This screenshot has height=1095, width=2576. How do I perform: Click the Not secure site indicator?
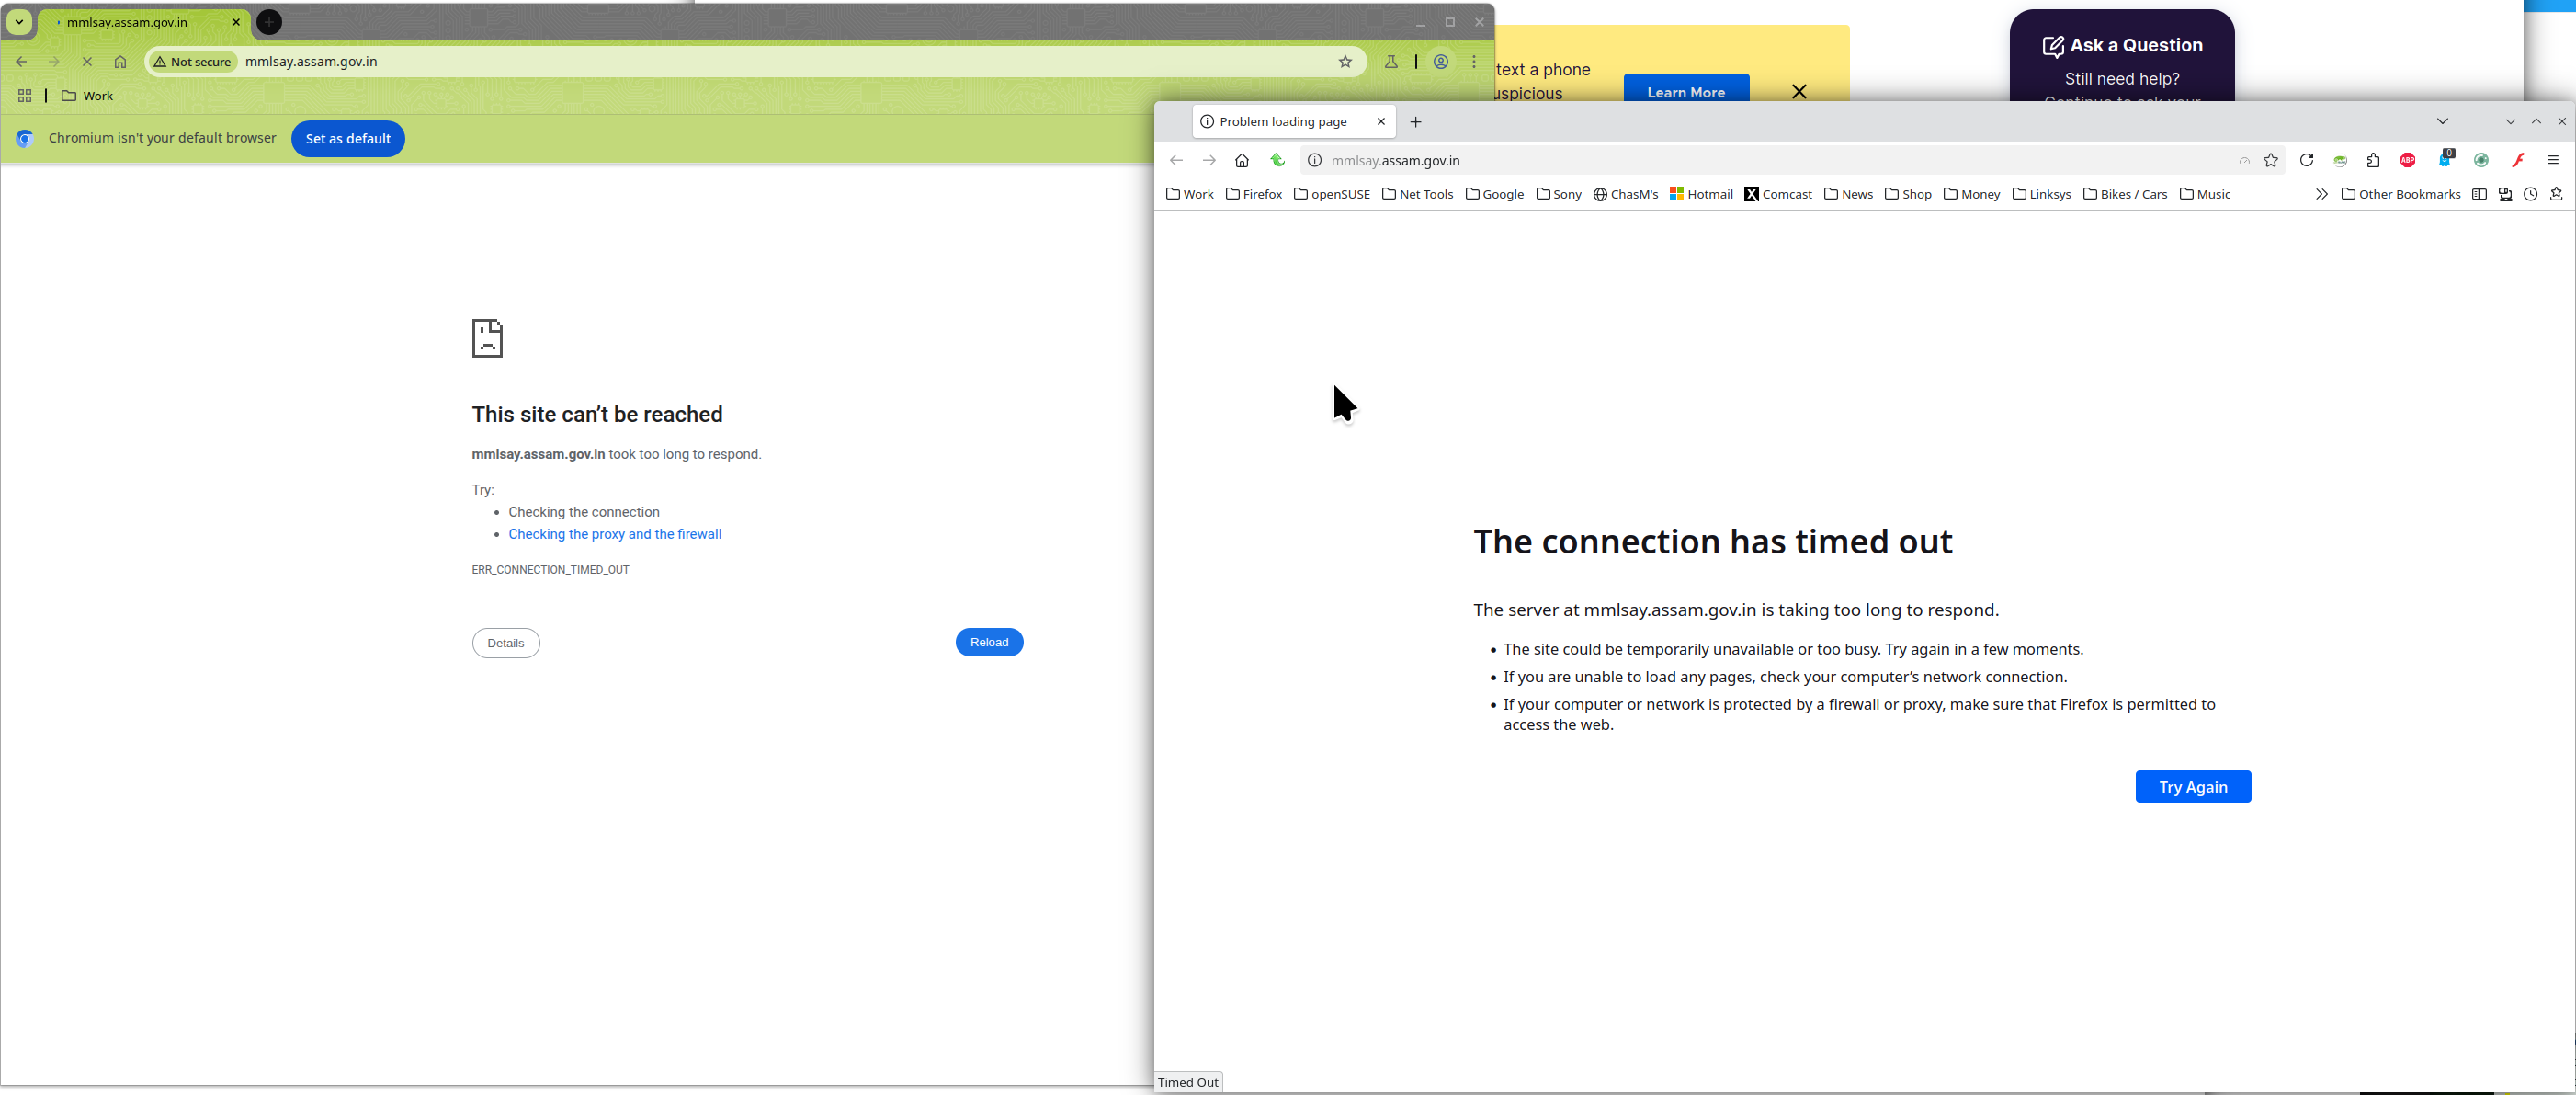[192, 62]
